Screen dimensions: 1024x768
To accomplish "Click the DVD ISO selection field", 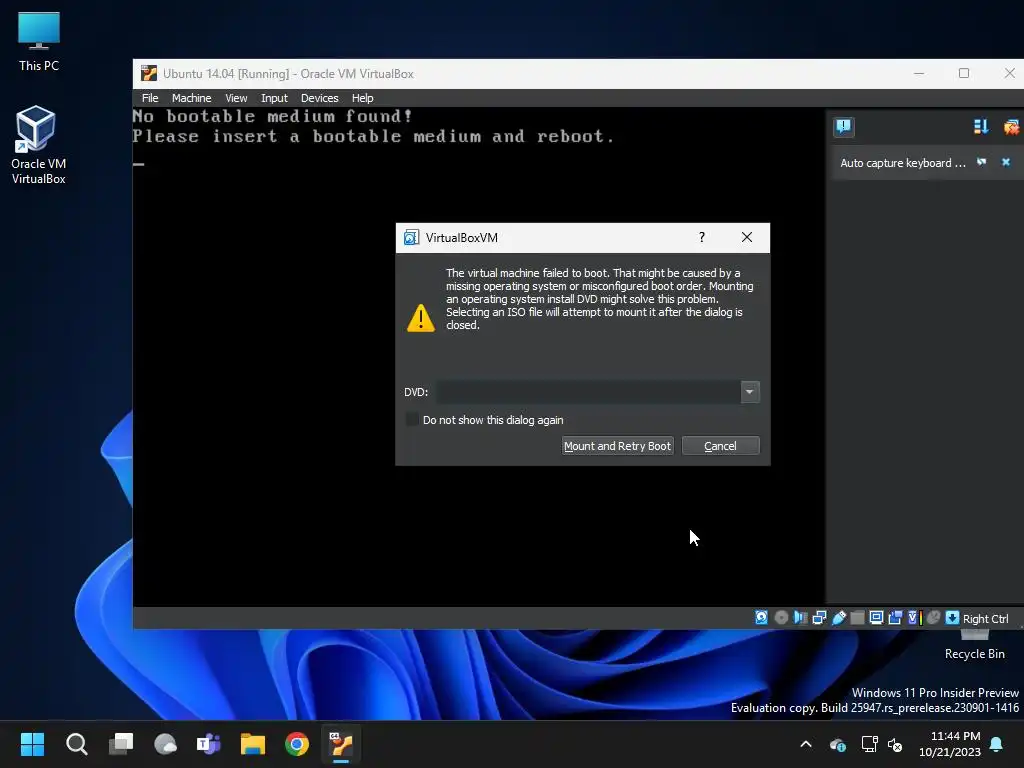I will (588, 392).
